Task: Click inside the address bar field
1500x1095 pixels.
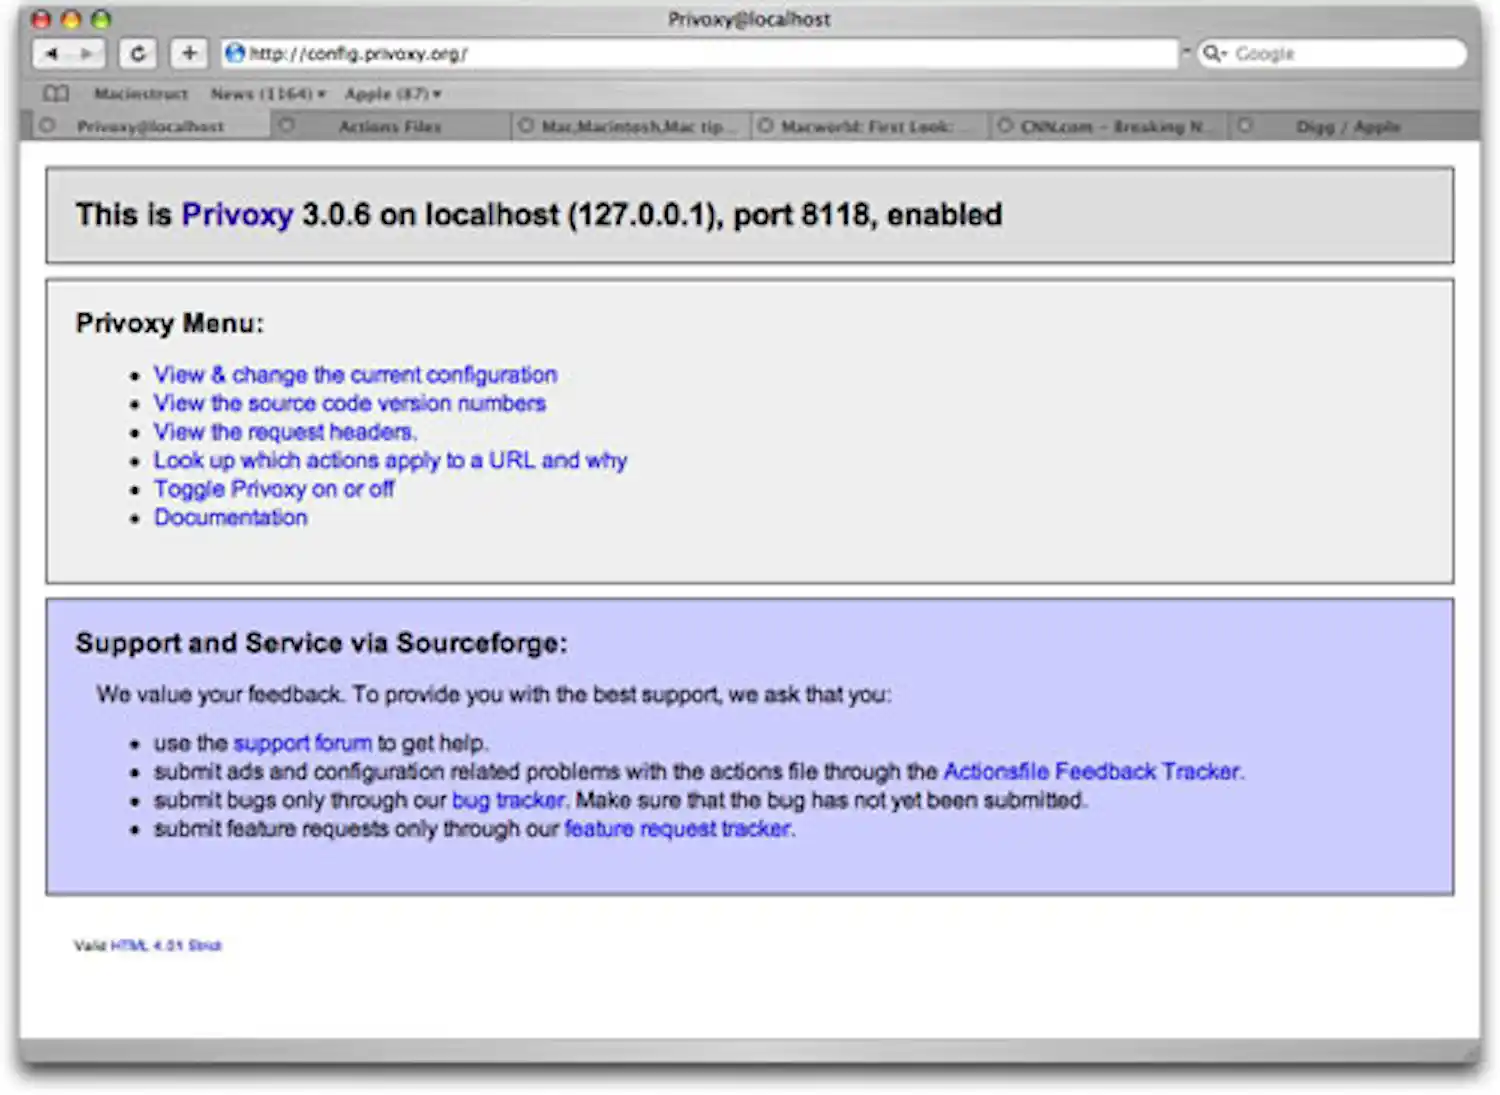Action: [x=600, y=53]
